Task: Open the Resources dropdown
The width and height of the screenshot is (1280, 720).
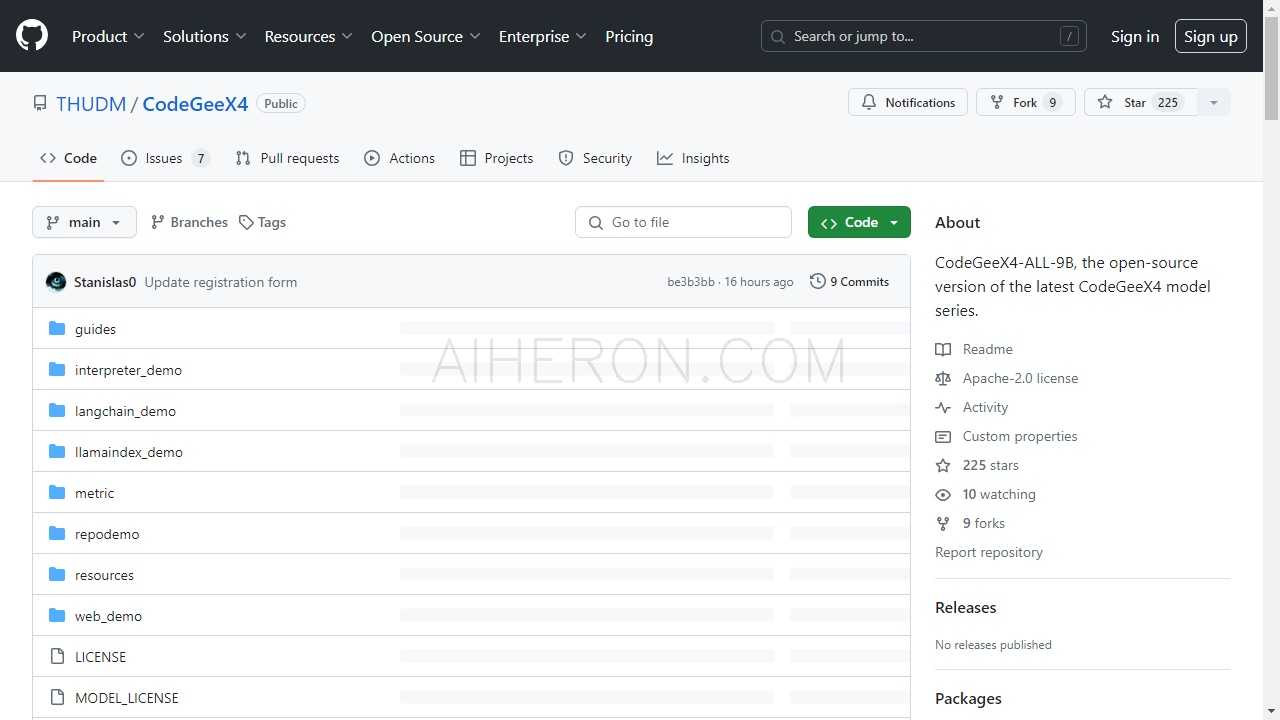Action: click(308, 36)
